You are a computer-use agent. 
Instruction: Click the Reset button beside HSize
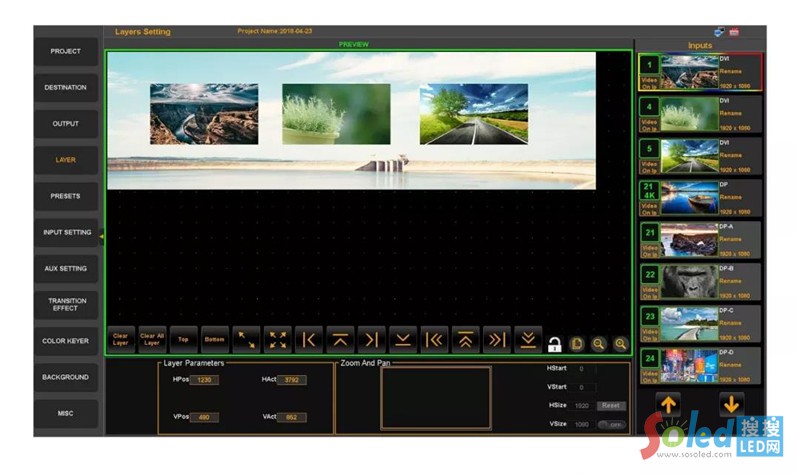611,405
